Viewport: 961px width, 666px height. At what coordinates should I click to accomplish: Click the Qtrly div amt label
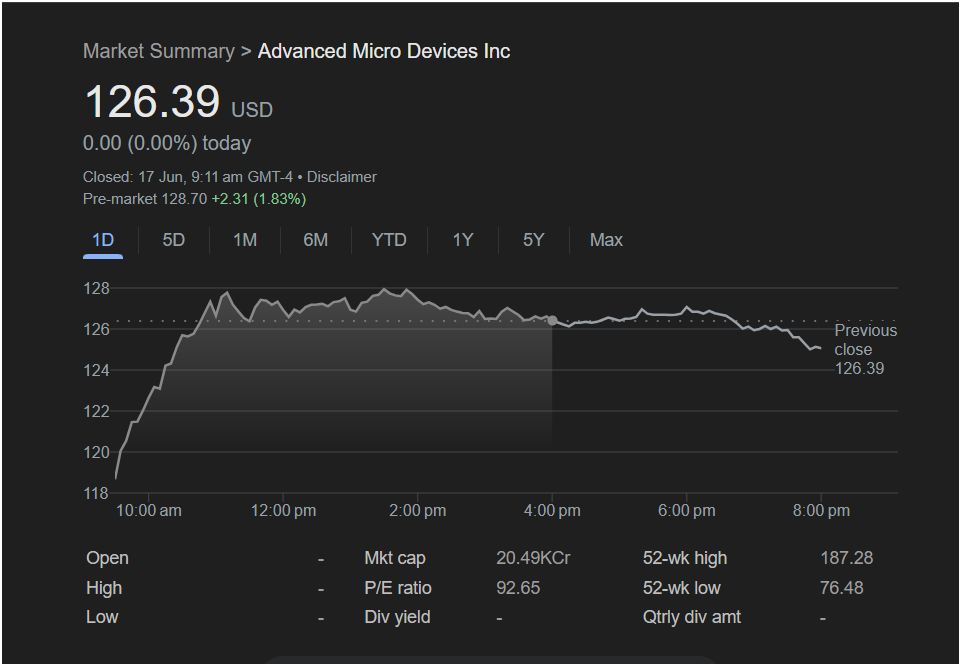[692, 617]
